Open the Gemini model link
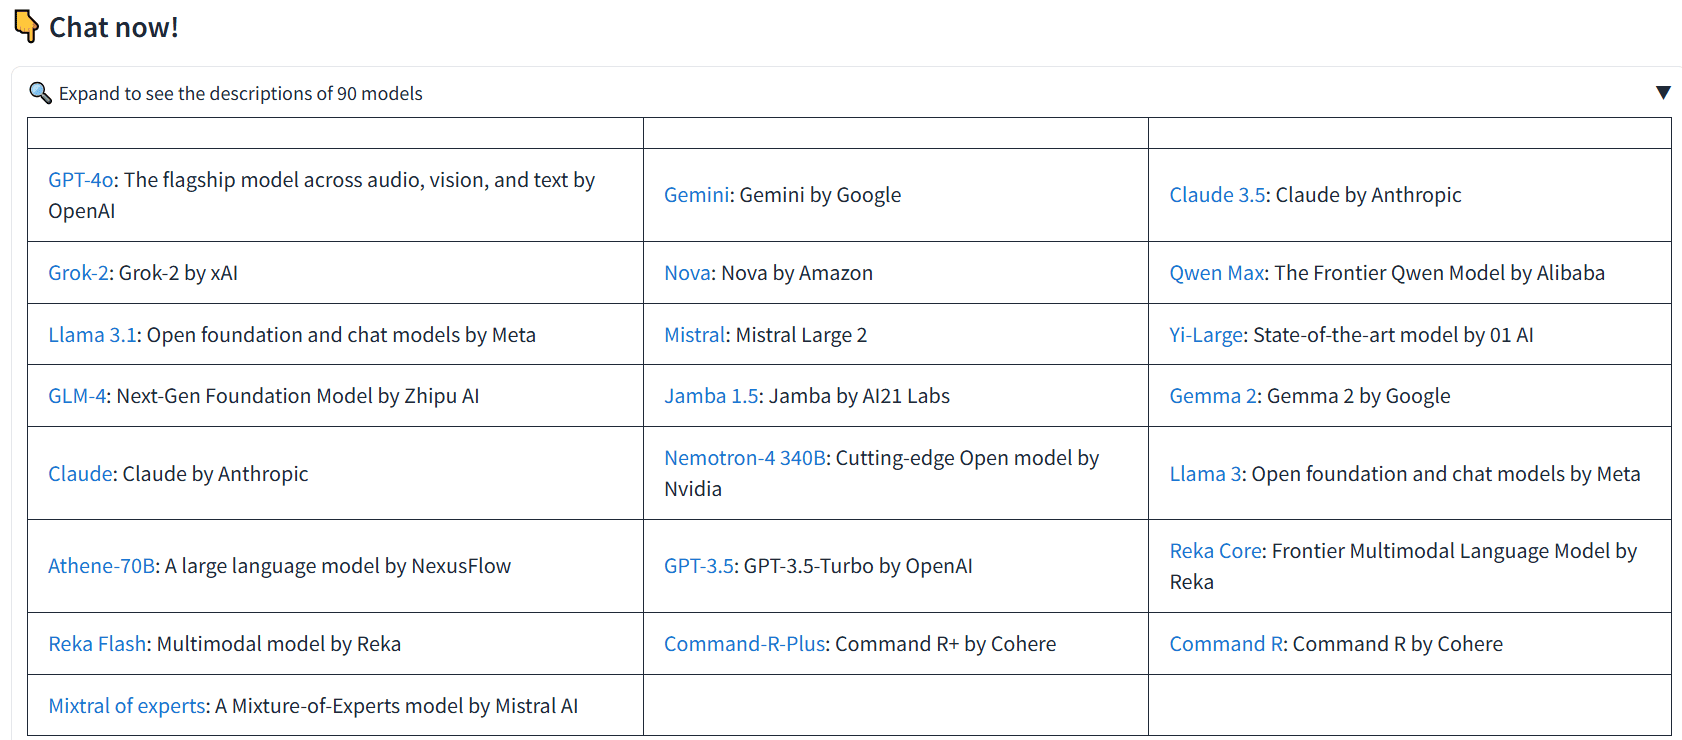 (697, 195)
